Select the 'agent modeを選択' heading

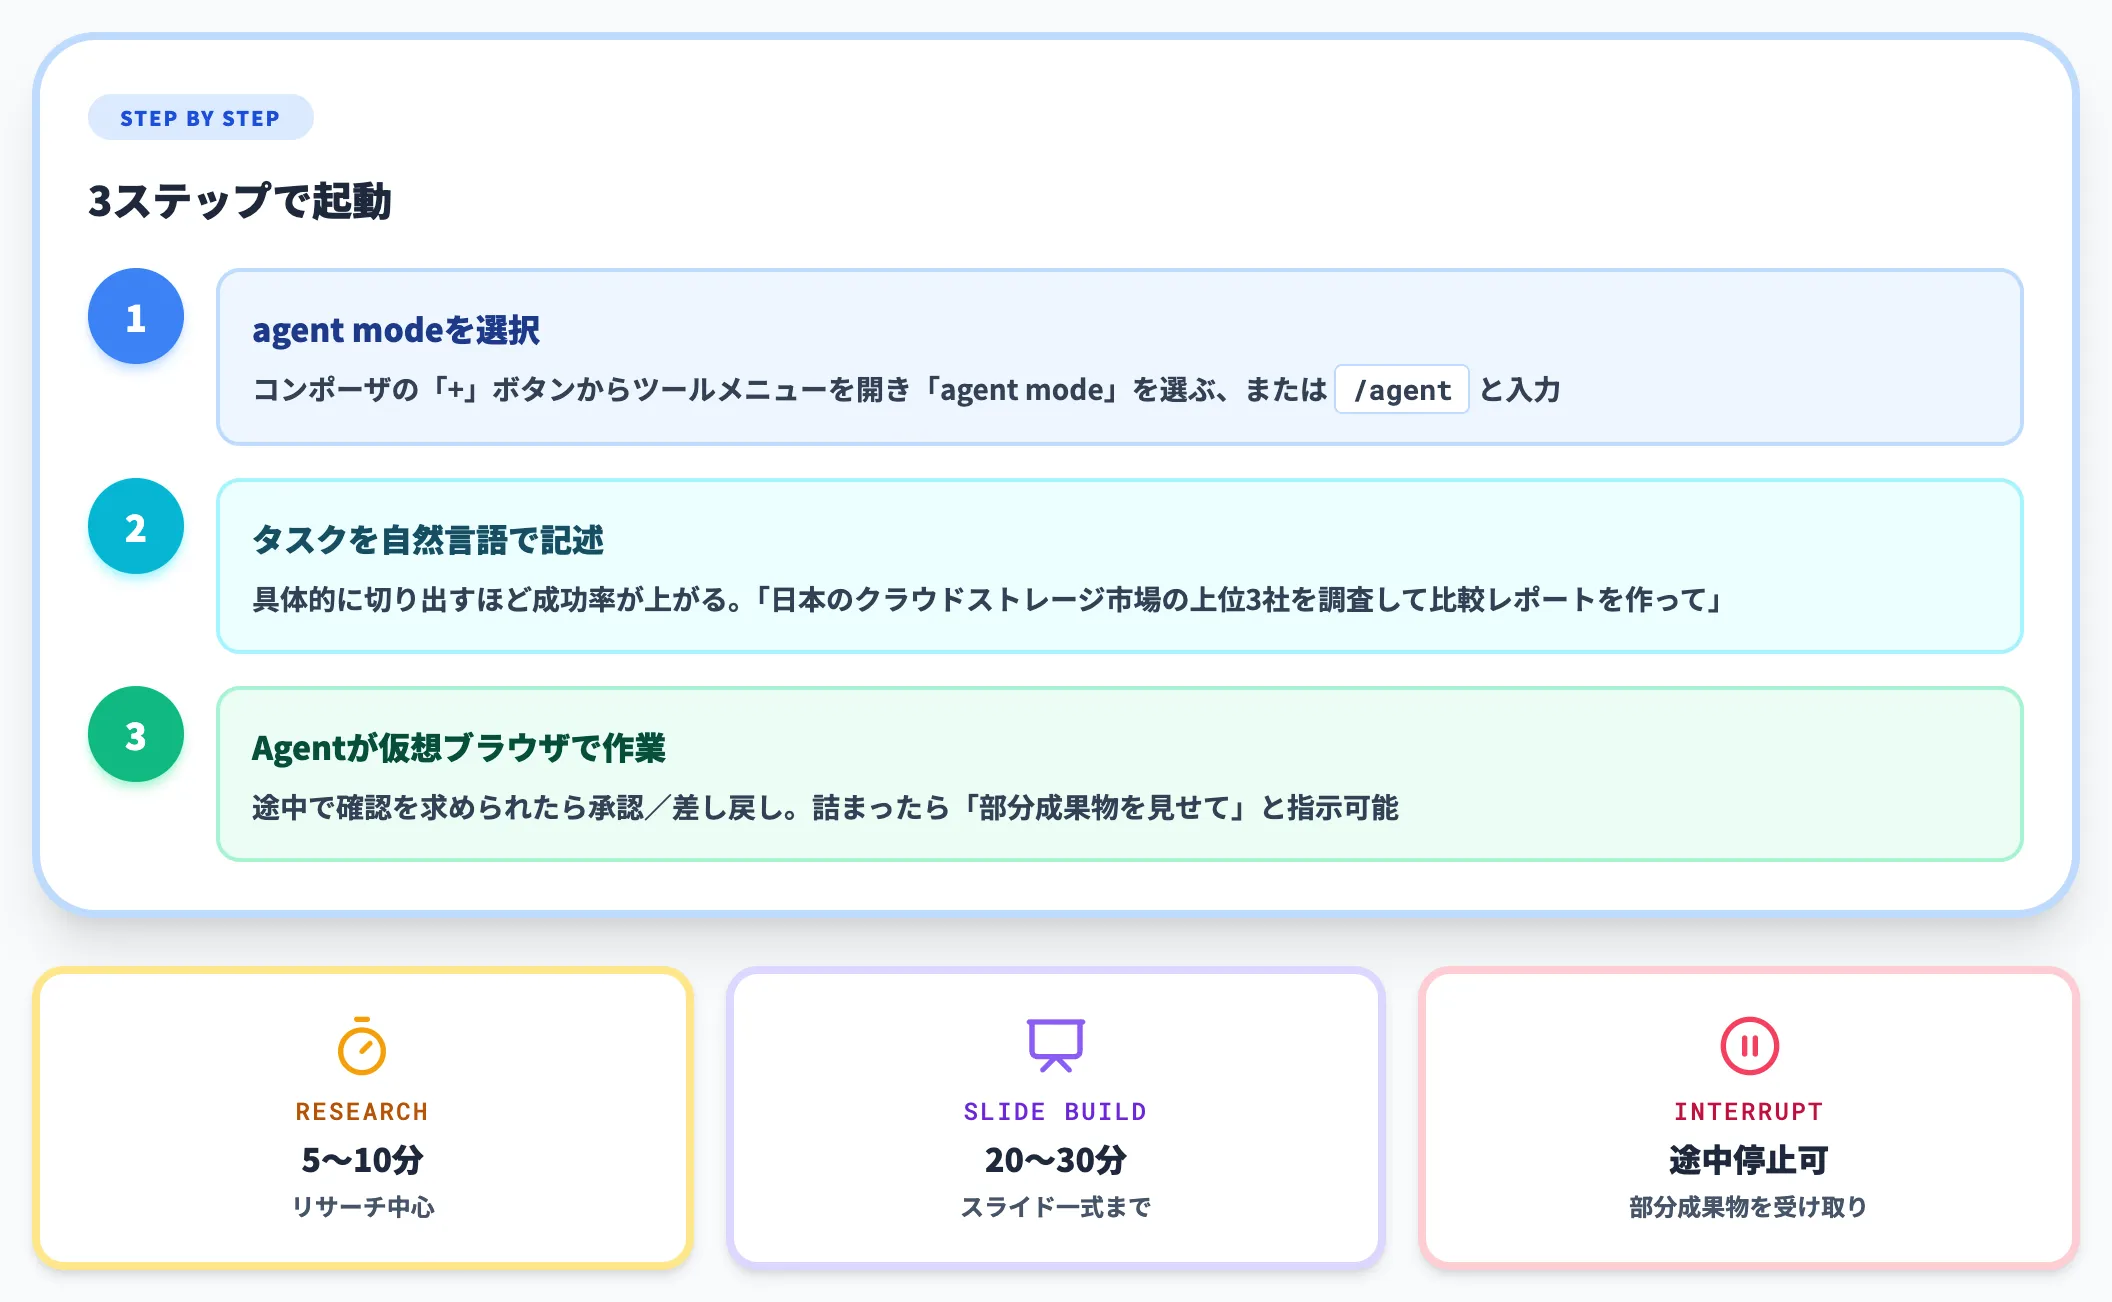pyautogui.click(x=396, y=330)
